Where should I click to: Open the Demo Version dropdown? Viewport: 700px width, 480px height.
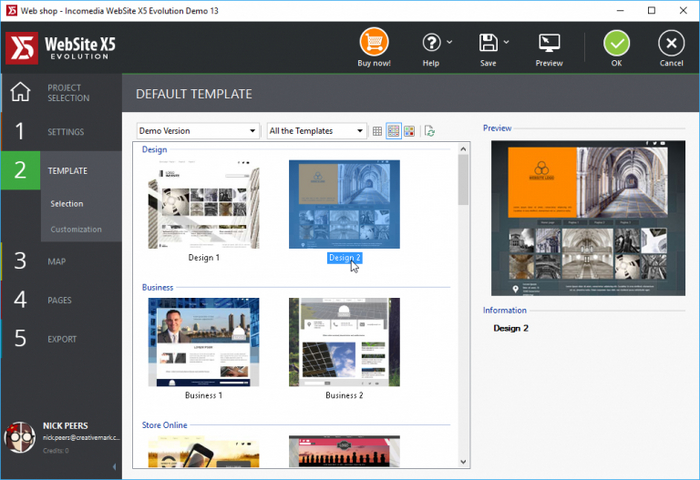click(x=198, y=131)
